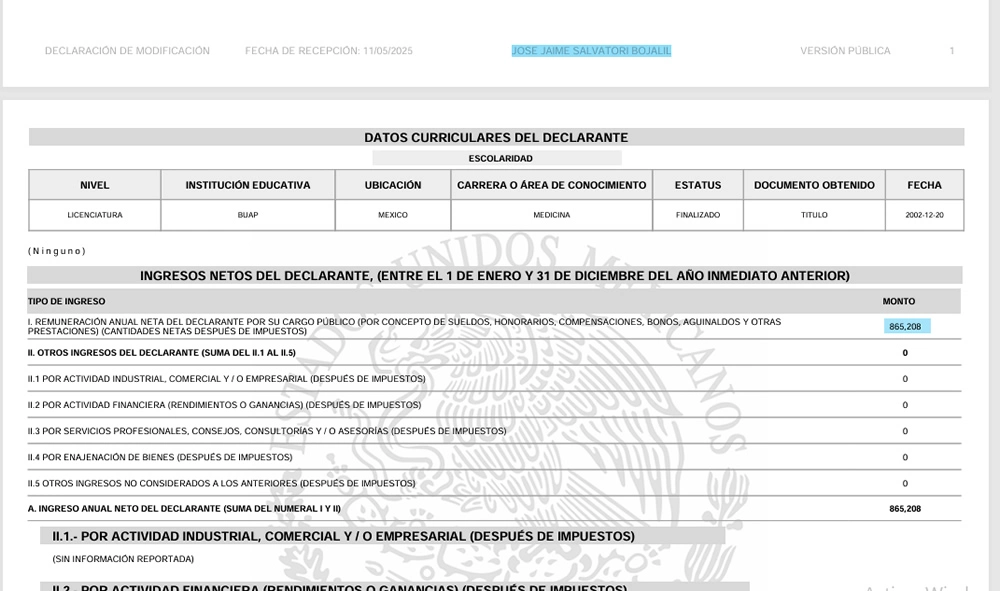Click the FINALIZADO status cell
Viewport: 1000px width, 591px height.
pyautogui.click(x=698, y=215)
